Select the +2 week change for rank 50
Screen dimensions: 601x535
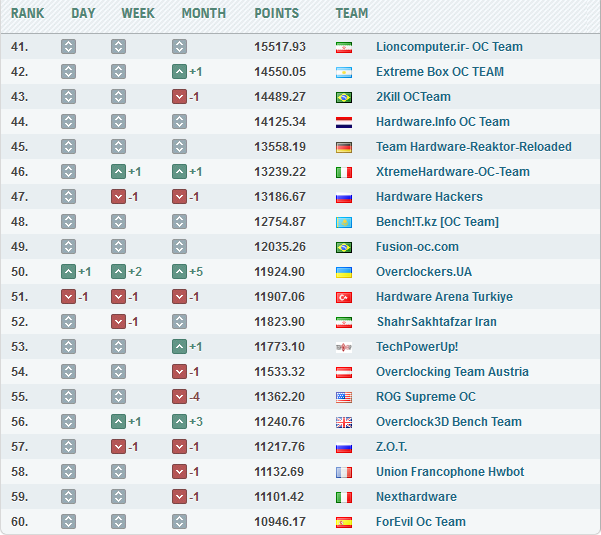tap(135, 272)
